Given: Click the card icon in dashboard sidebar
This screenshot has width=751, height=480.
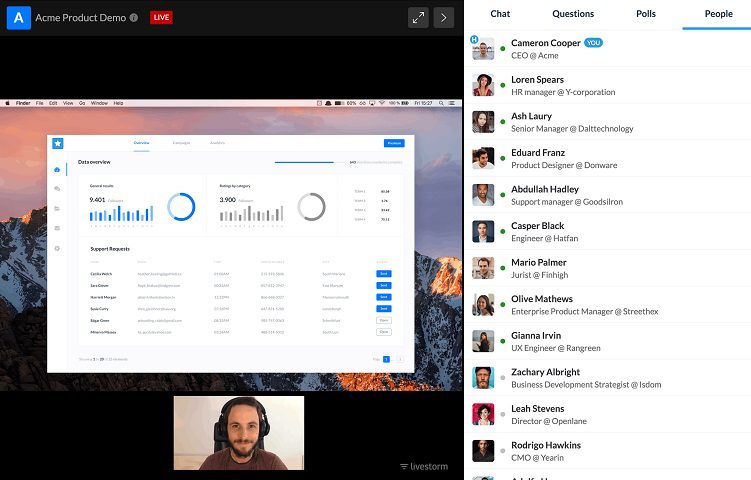Looking at the screenshot, I should (x=57, y=228).
